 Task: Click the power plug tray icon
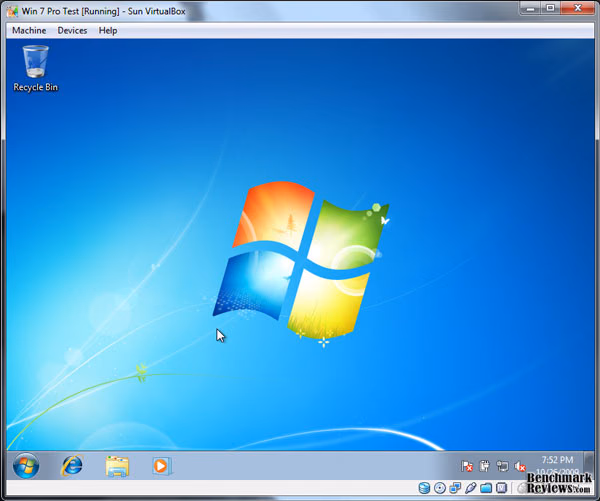(x=484, y=466)
